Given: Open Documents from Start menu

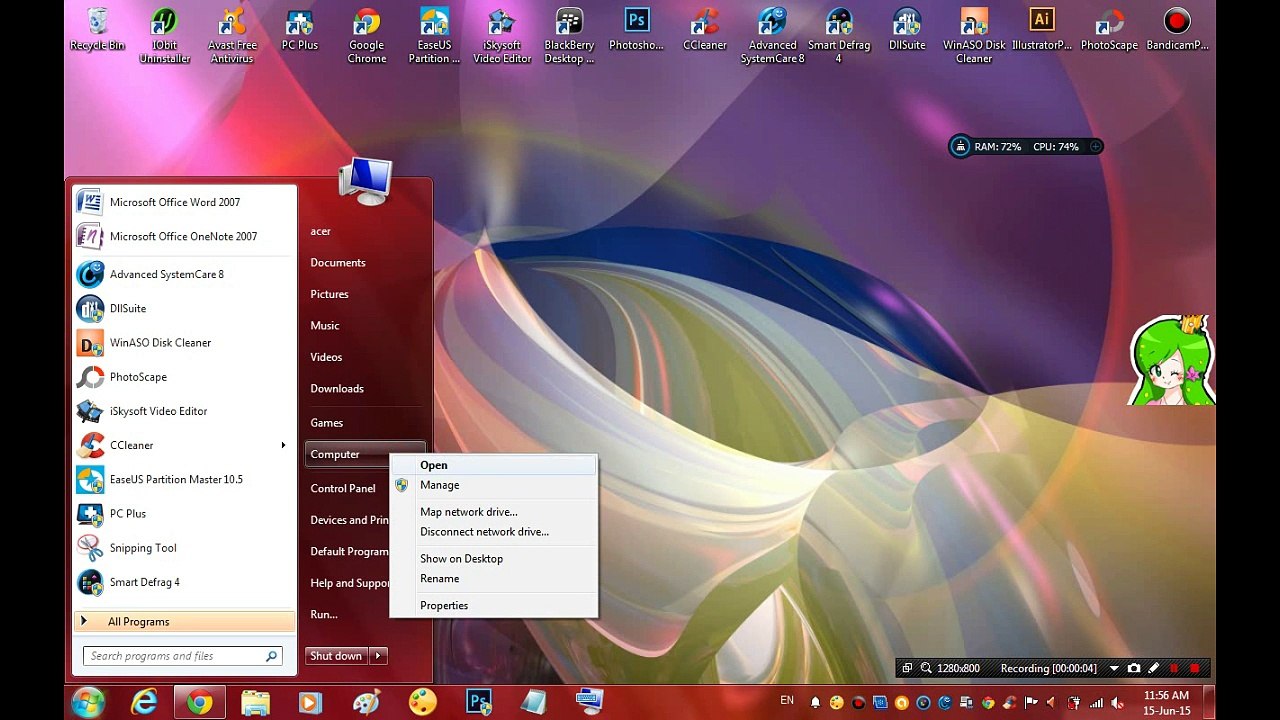Looking at the screenshot, I should pyautogui.click(x=338, y=263).
